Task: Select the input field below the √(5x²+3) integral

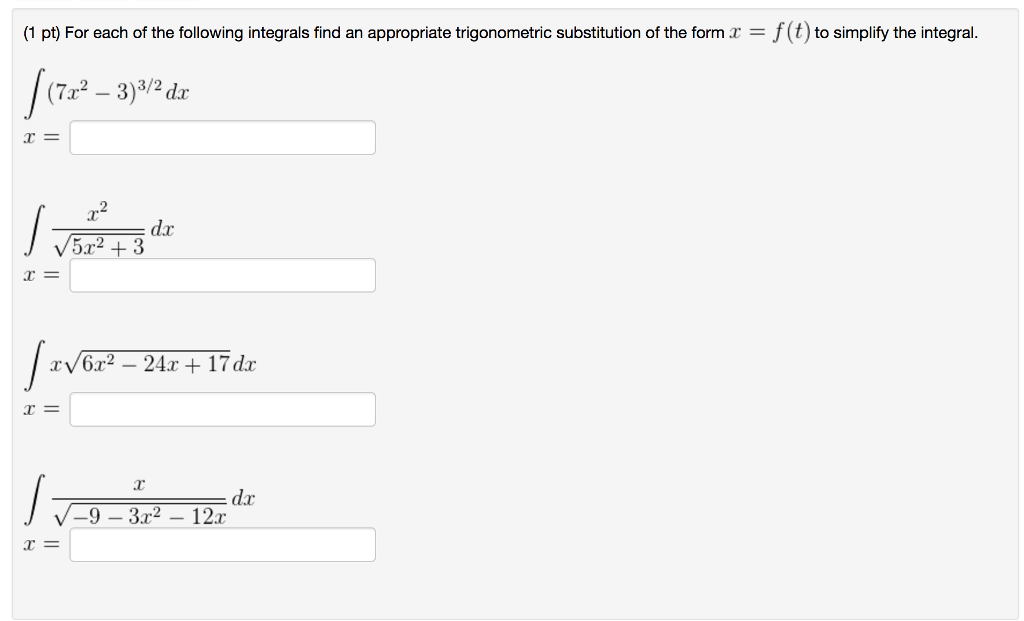Action: point(222,275)
